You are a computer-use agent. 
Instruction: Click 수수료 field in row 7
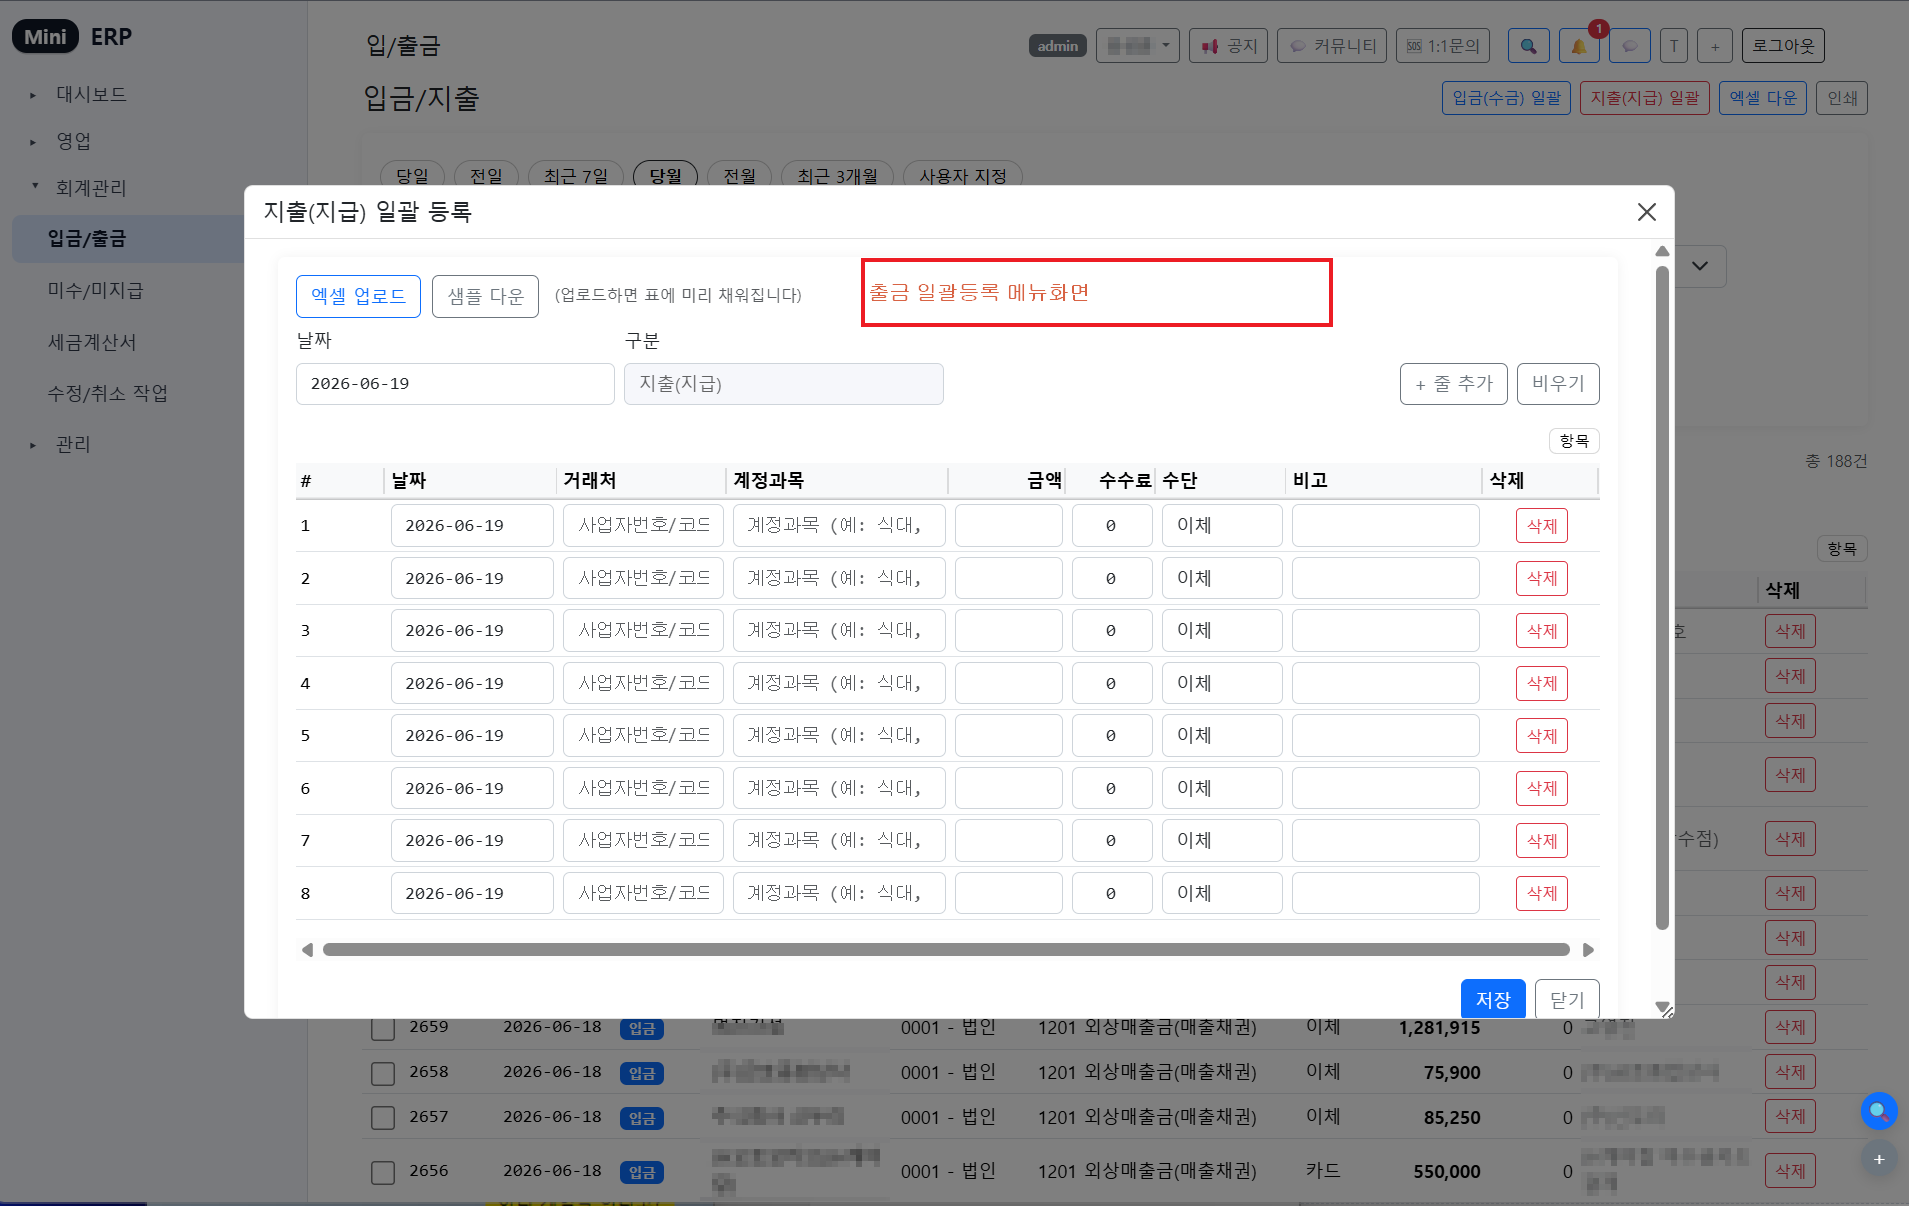1112,841
